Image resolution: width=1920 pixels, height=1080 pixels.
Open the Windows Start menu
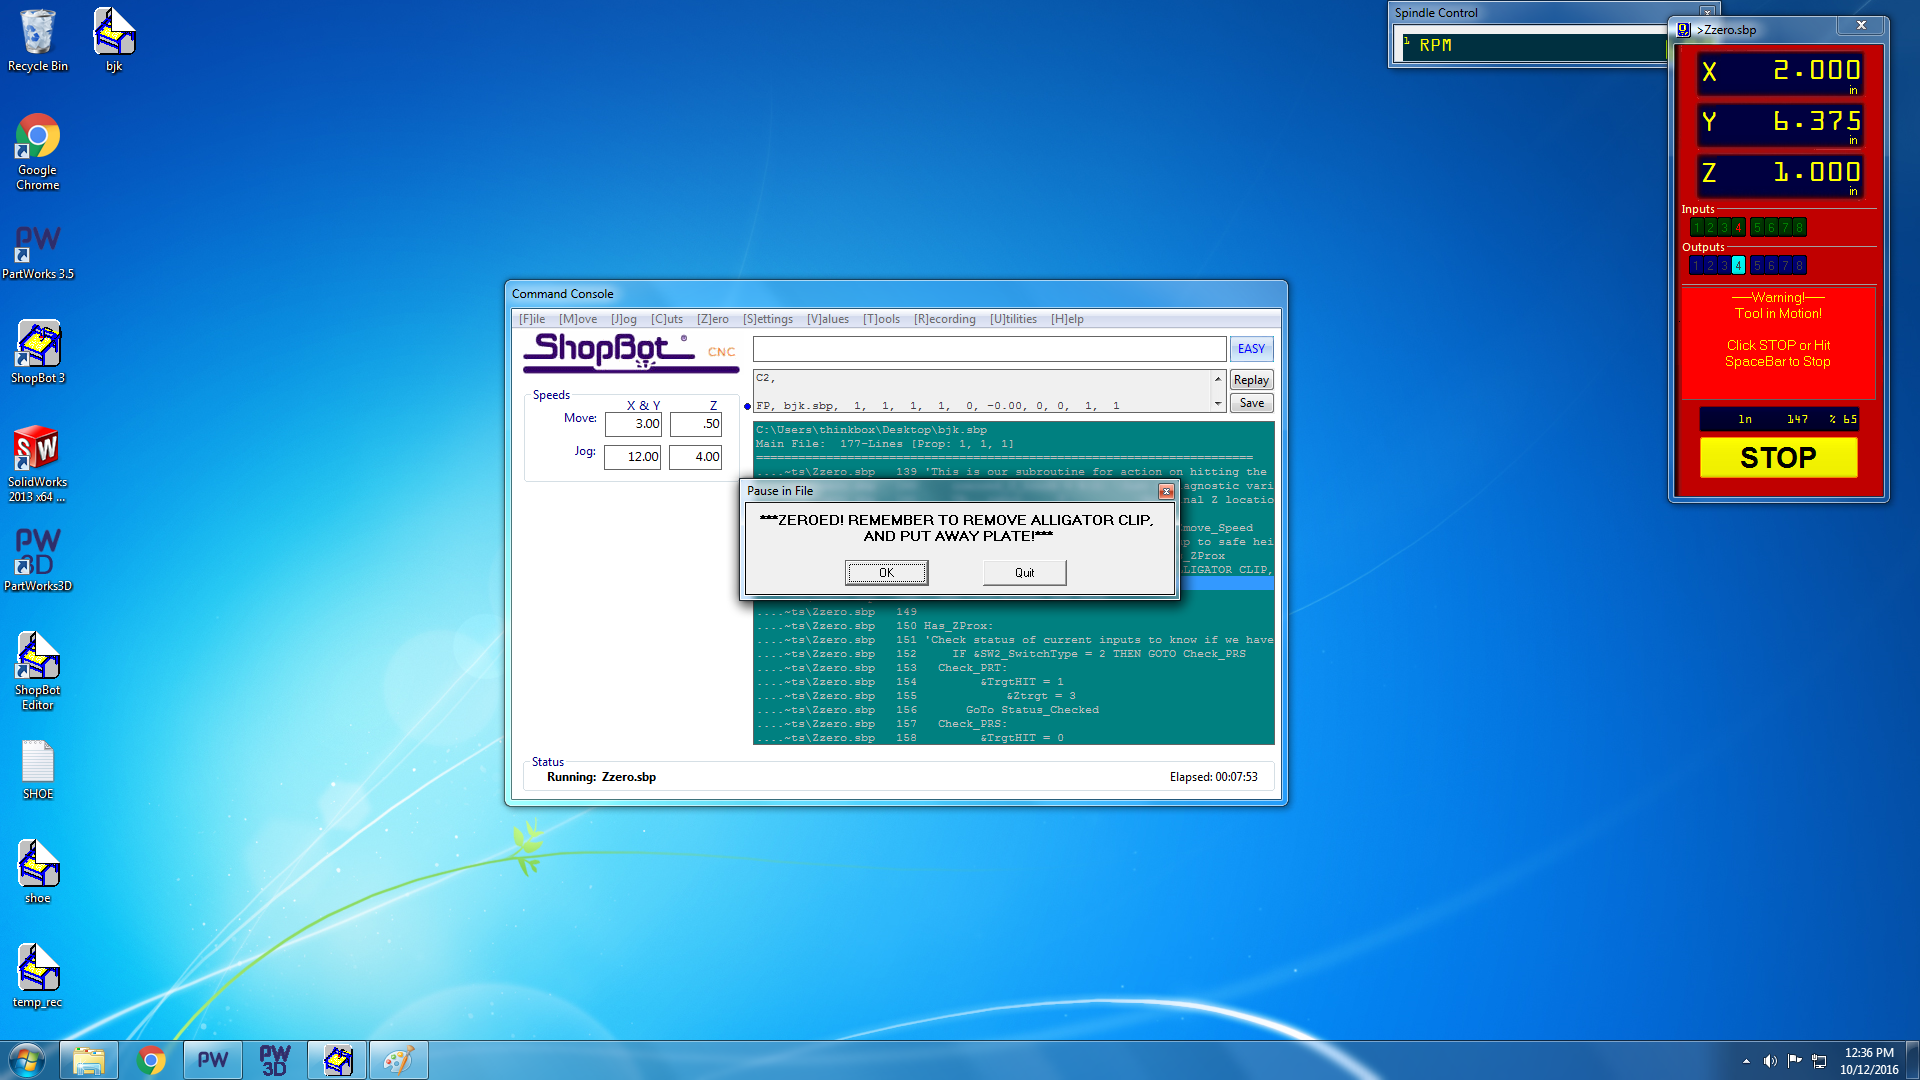27,1060
